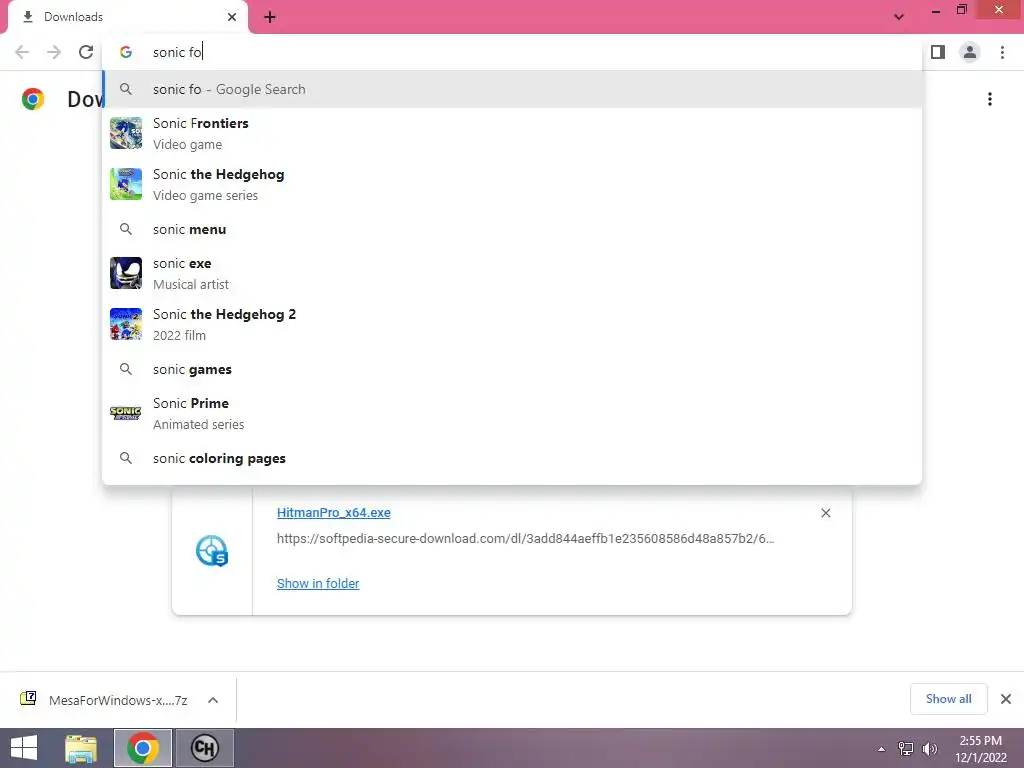Image resolution: width=1024 pixels, height=768 pixels.
Task: Expand the MesaForWindows download options arrow
Action: pyautogui.click(x=213, y=700)
